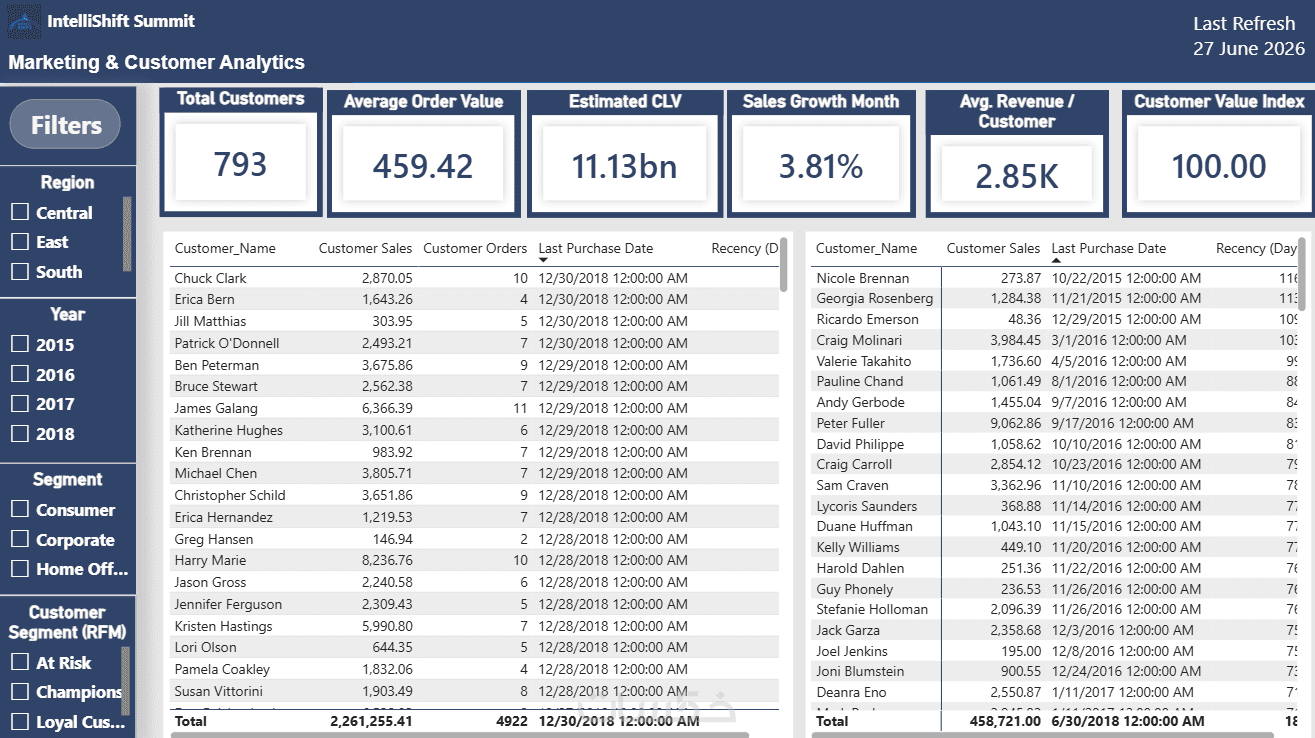Click the left table vertical scrollbar
Screen dimensions: 1315x738
tap(784, 263)
